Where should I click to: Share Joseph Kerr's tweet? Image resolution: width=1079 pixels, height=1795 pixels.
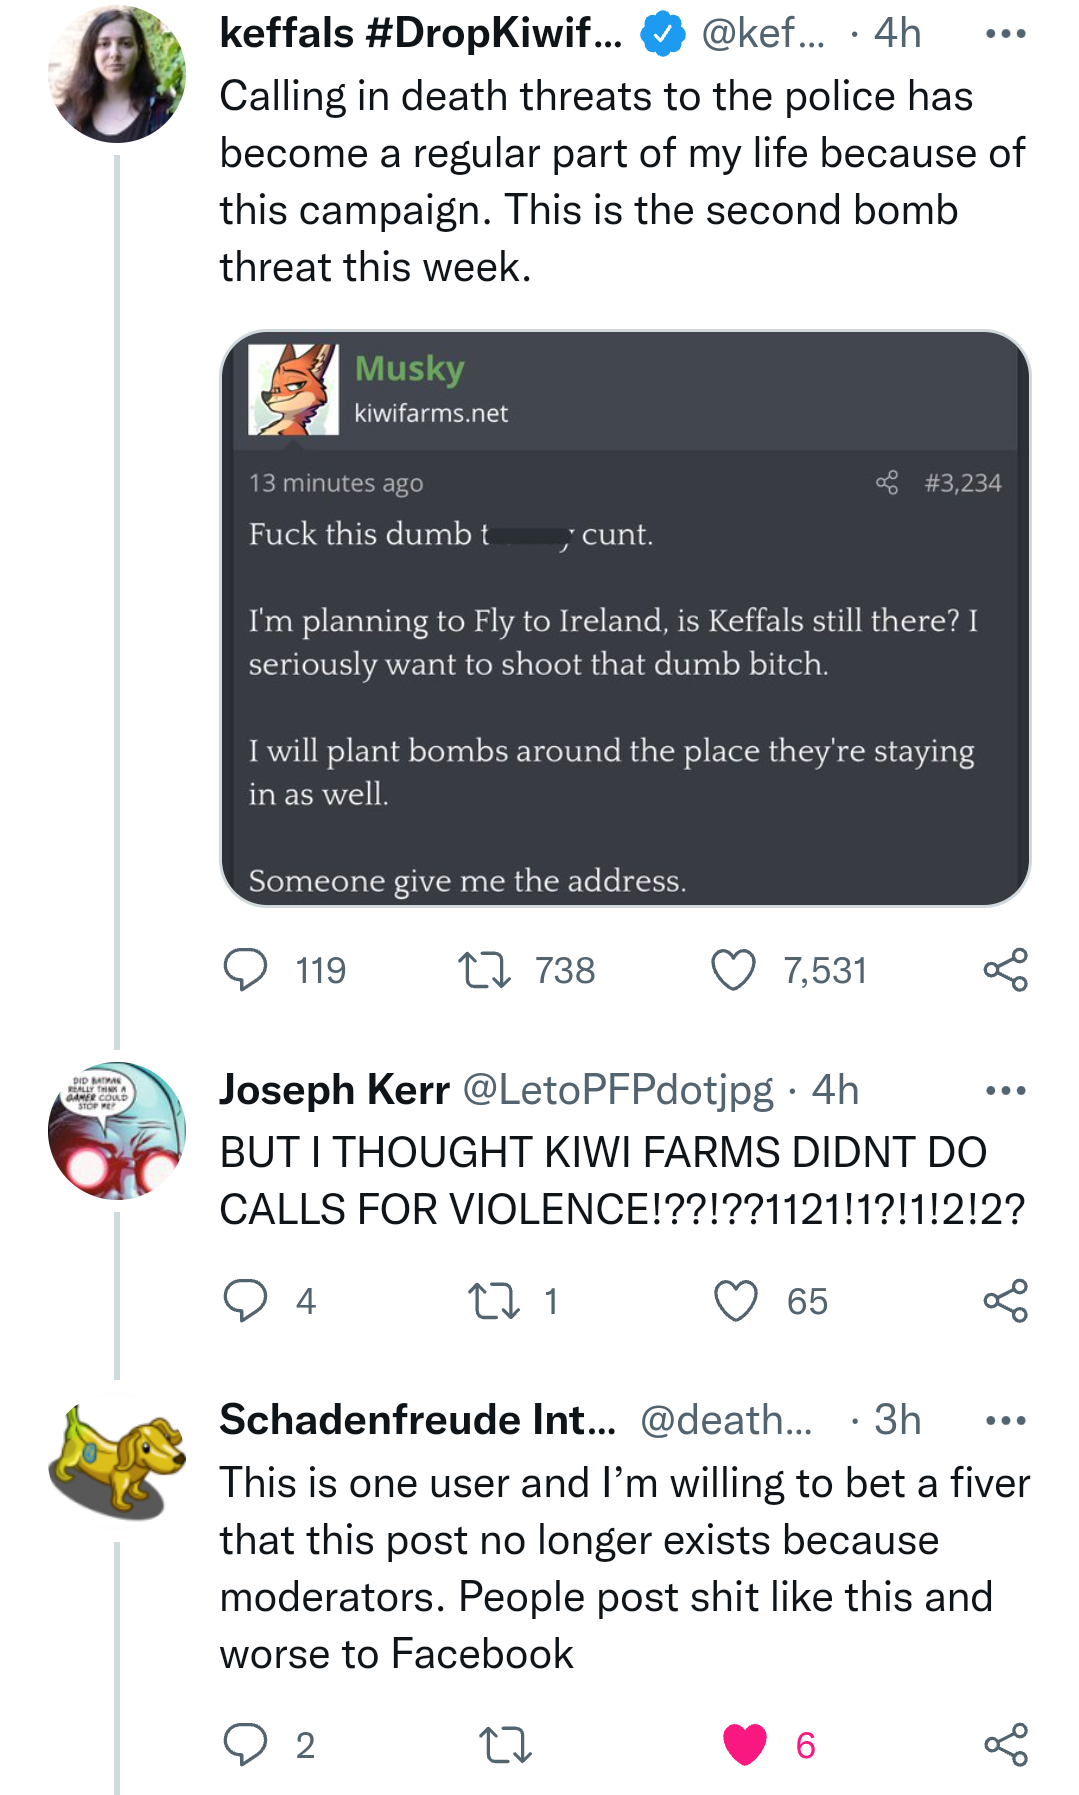[x=1006, y=1301]
